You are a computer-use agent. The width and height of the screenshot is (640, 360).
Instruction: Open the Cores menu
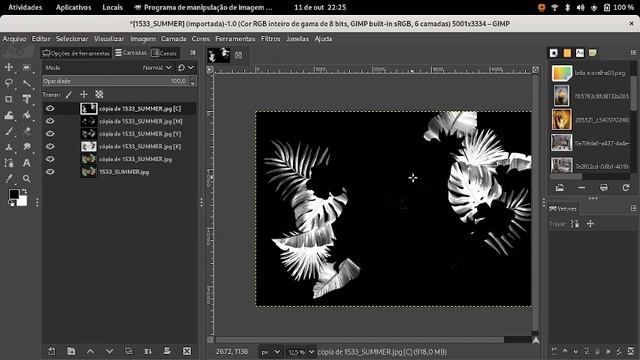(x=200, y=39)
